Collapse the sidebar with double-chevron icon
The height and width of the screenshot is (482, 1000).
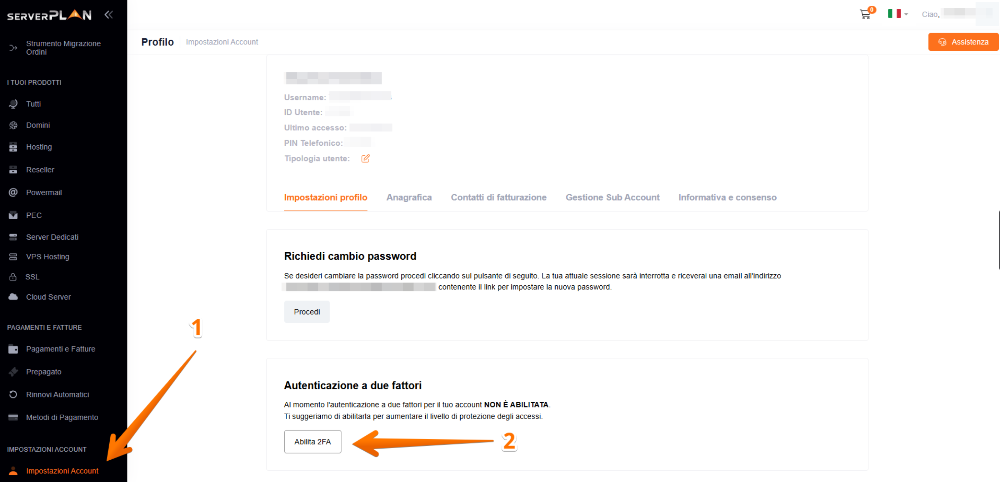pos(108,15)
